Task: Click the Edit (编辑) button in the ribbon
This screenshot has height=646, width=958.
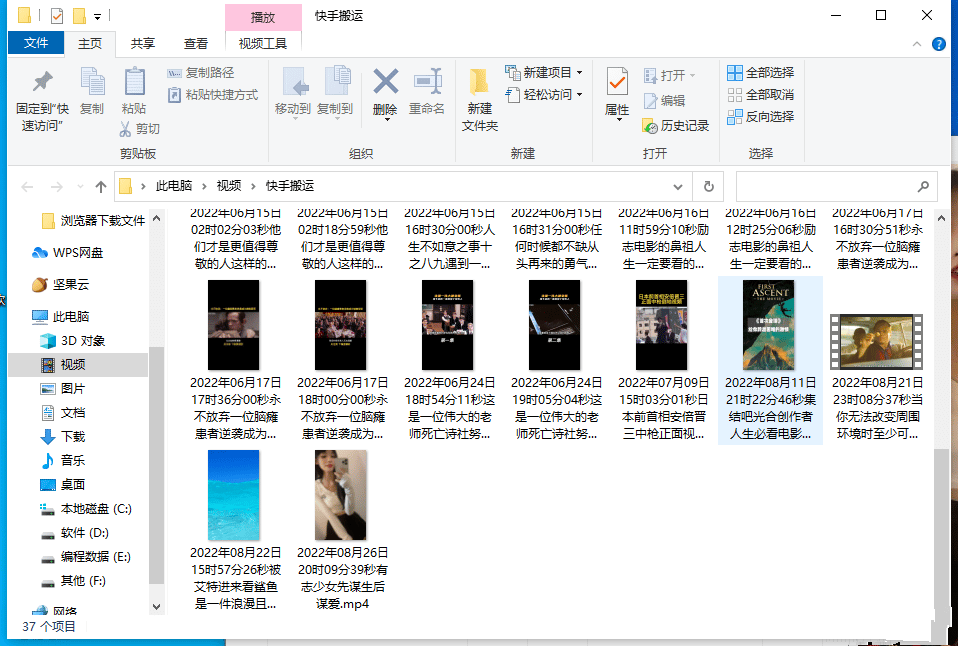Action: tap(665, 100)
